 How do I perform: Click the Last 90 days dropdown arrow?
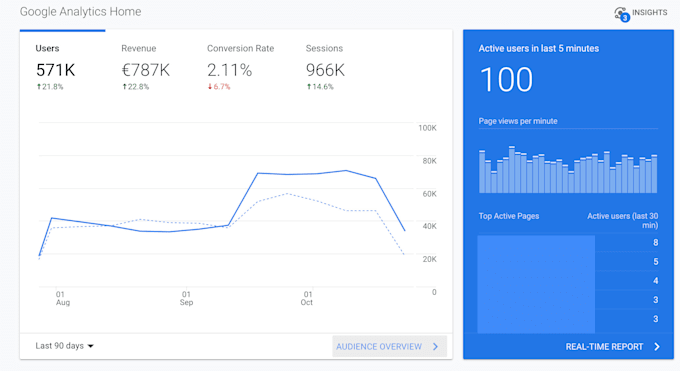pyautogui.click(x=91, y=346)
